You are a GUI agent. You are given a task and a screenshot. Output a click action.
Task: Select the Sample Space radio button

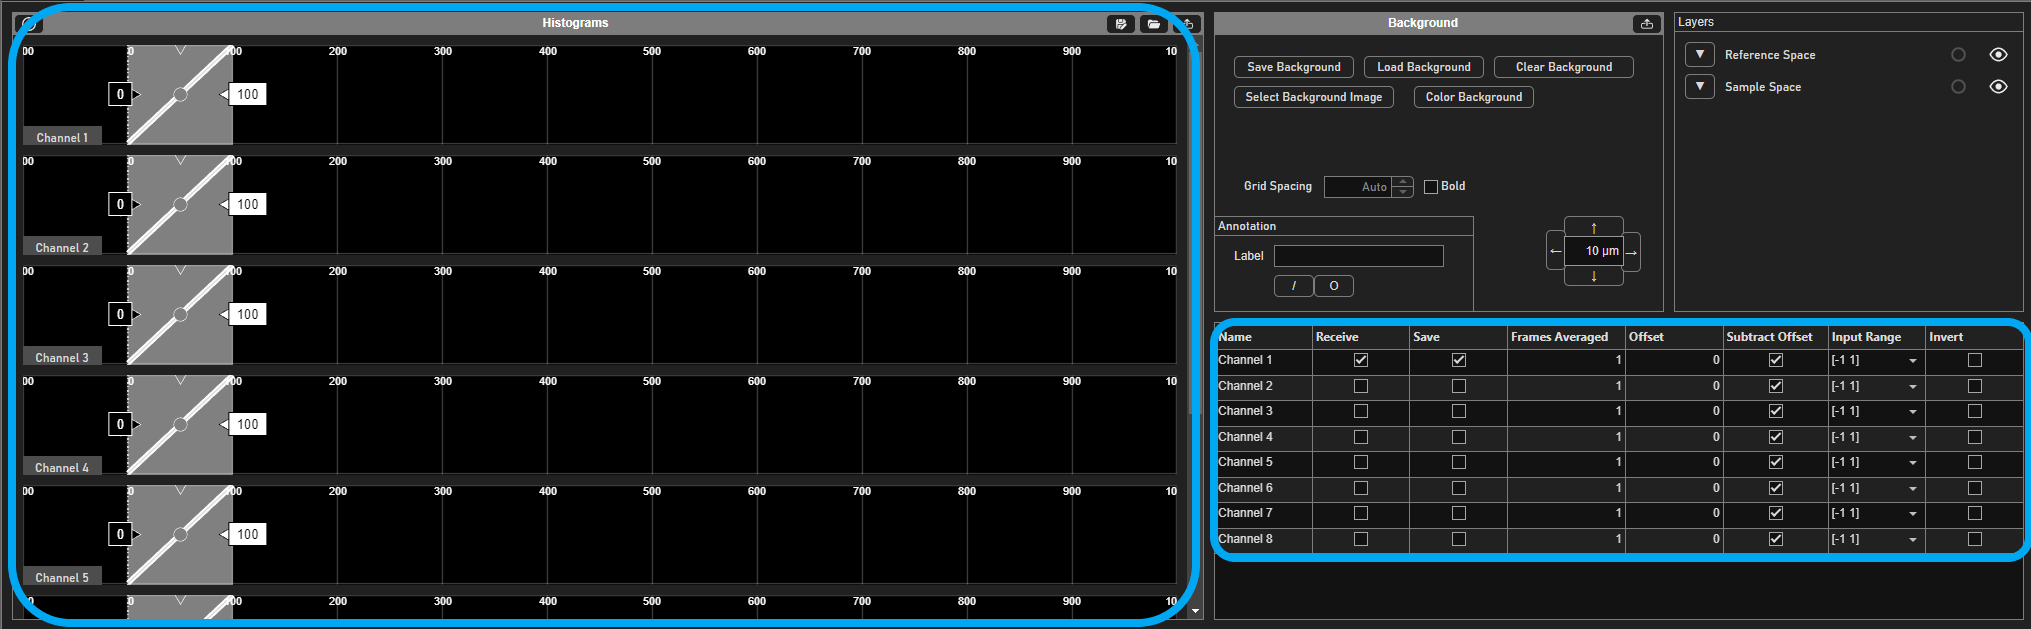coord(1958,87)
